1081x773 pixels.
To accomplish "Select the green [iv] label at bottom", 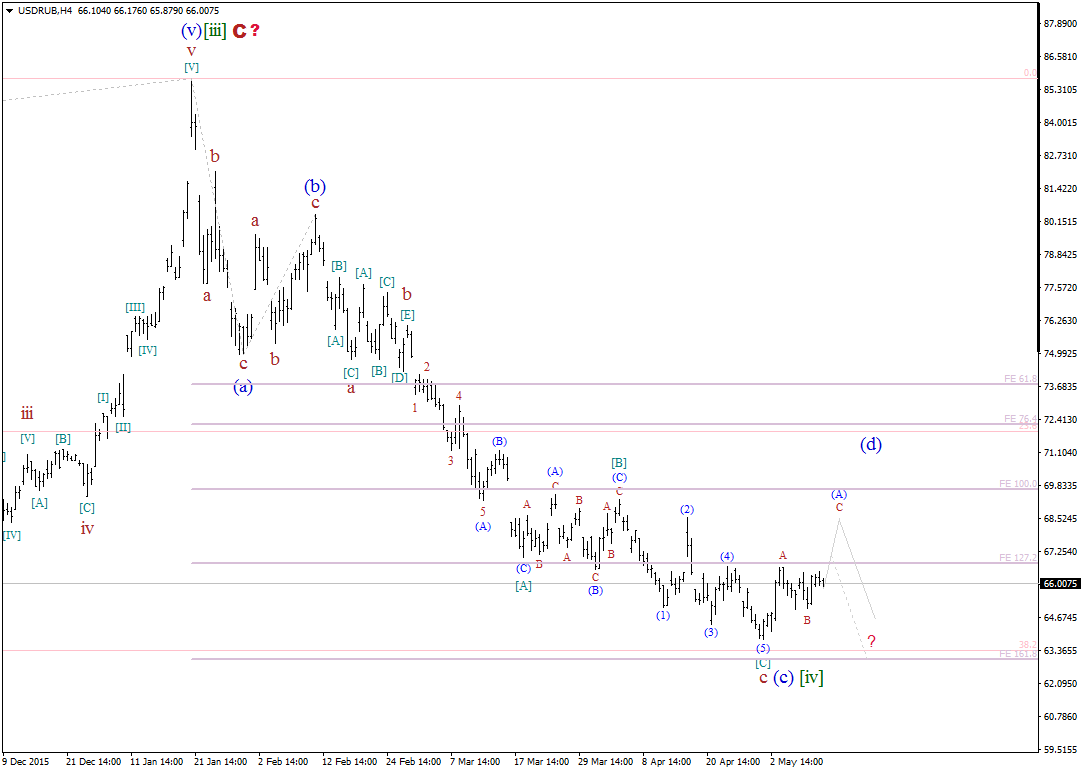I will (x=811, y=678).
